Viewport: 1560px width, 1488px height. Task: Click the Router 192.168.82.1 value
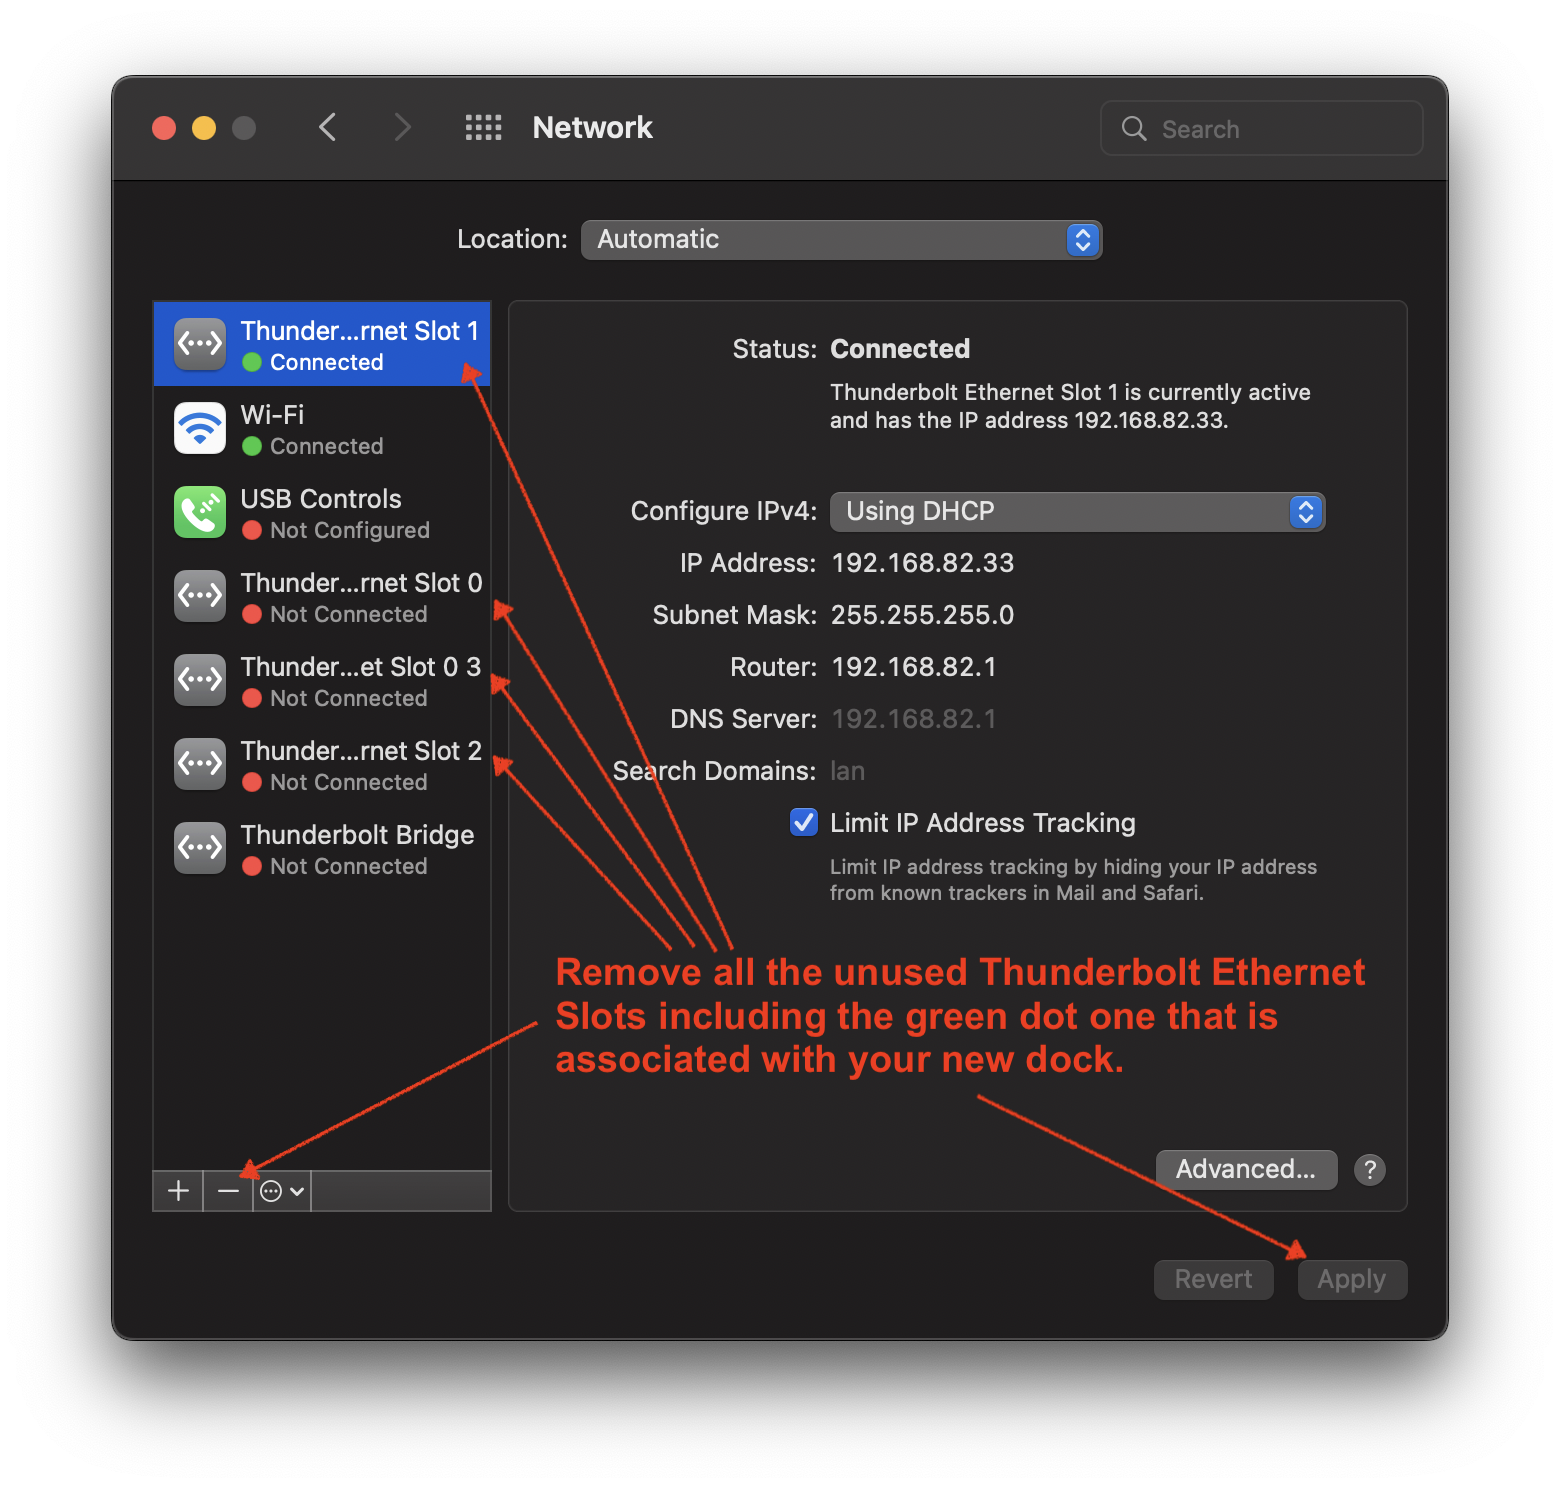point(914,667)
